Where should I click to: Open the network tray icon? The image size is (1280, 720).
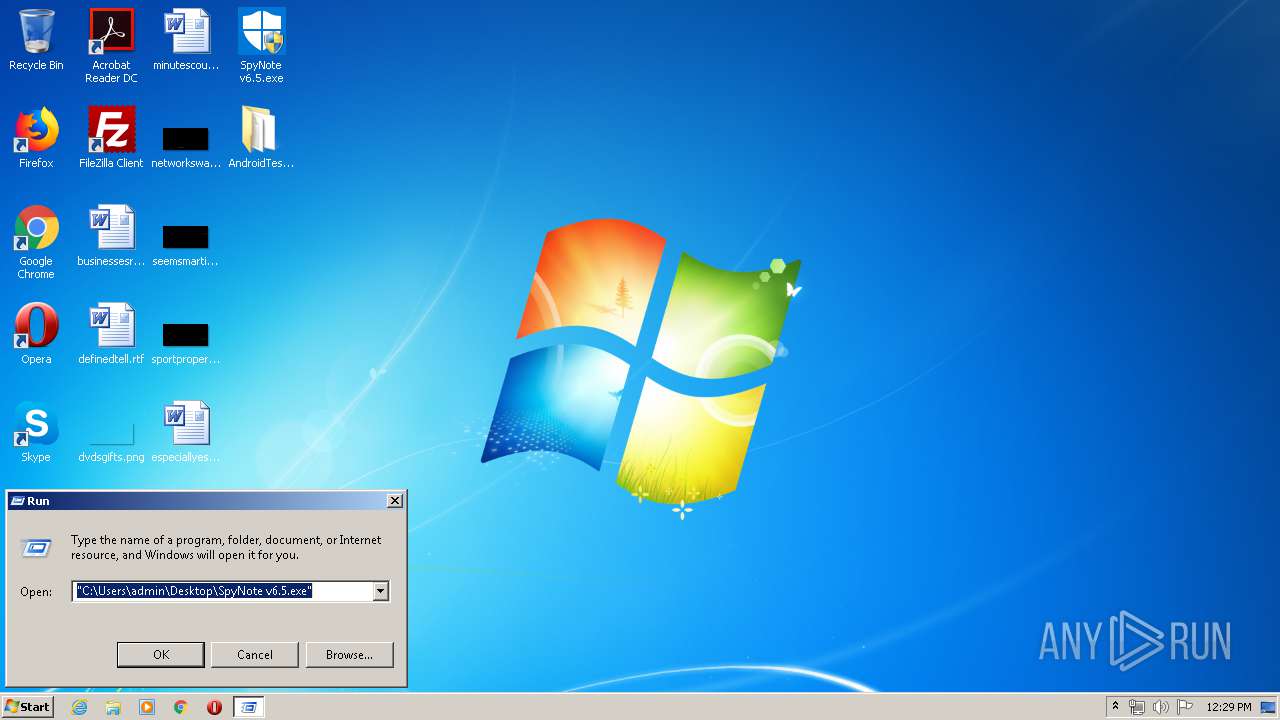[x=1137, y=707]
